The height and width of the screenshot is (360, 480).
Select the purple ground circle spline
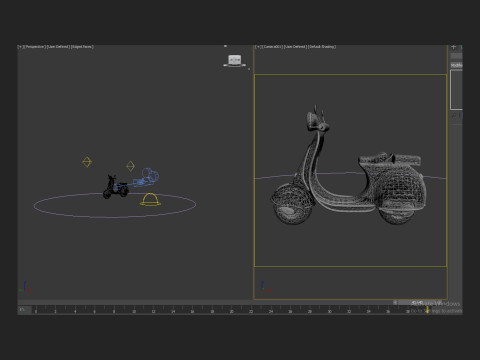point(115,205)
